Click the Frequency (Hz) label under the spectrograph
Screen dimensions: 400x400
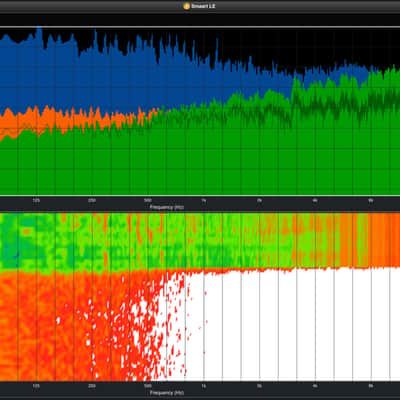[x=167, y=393]
